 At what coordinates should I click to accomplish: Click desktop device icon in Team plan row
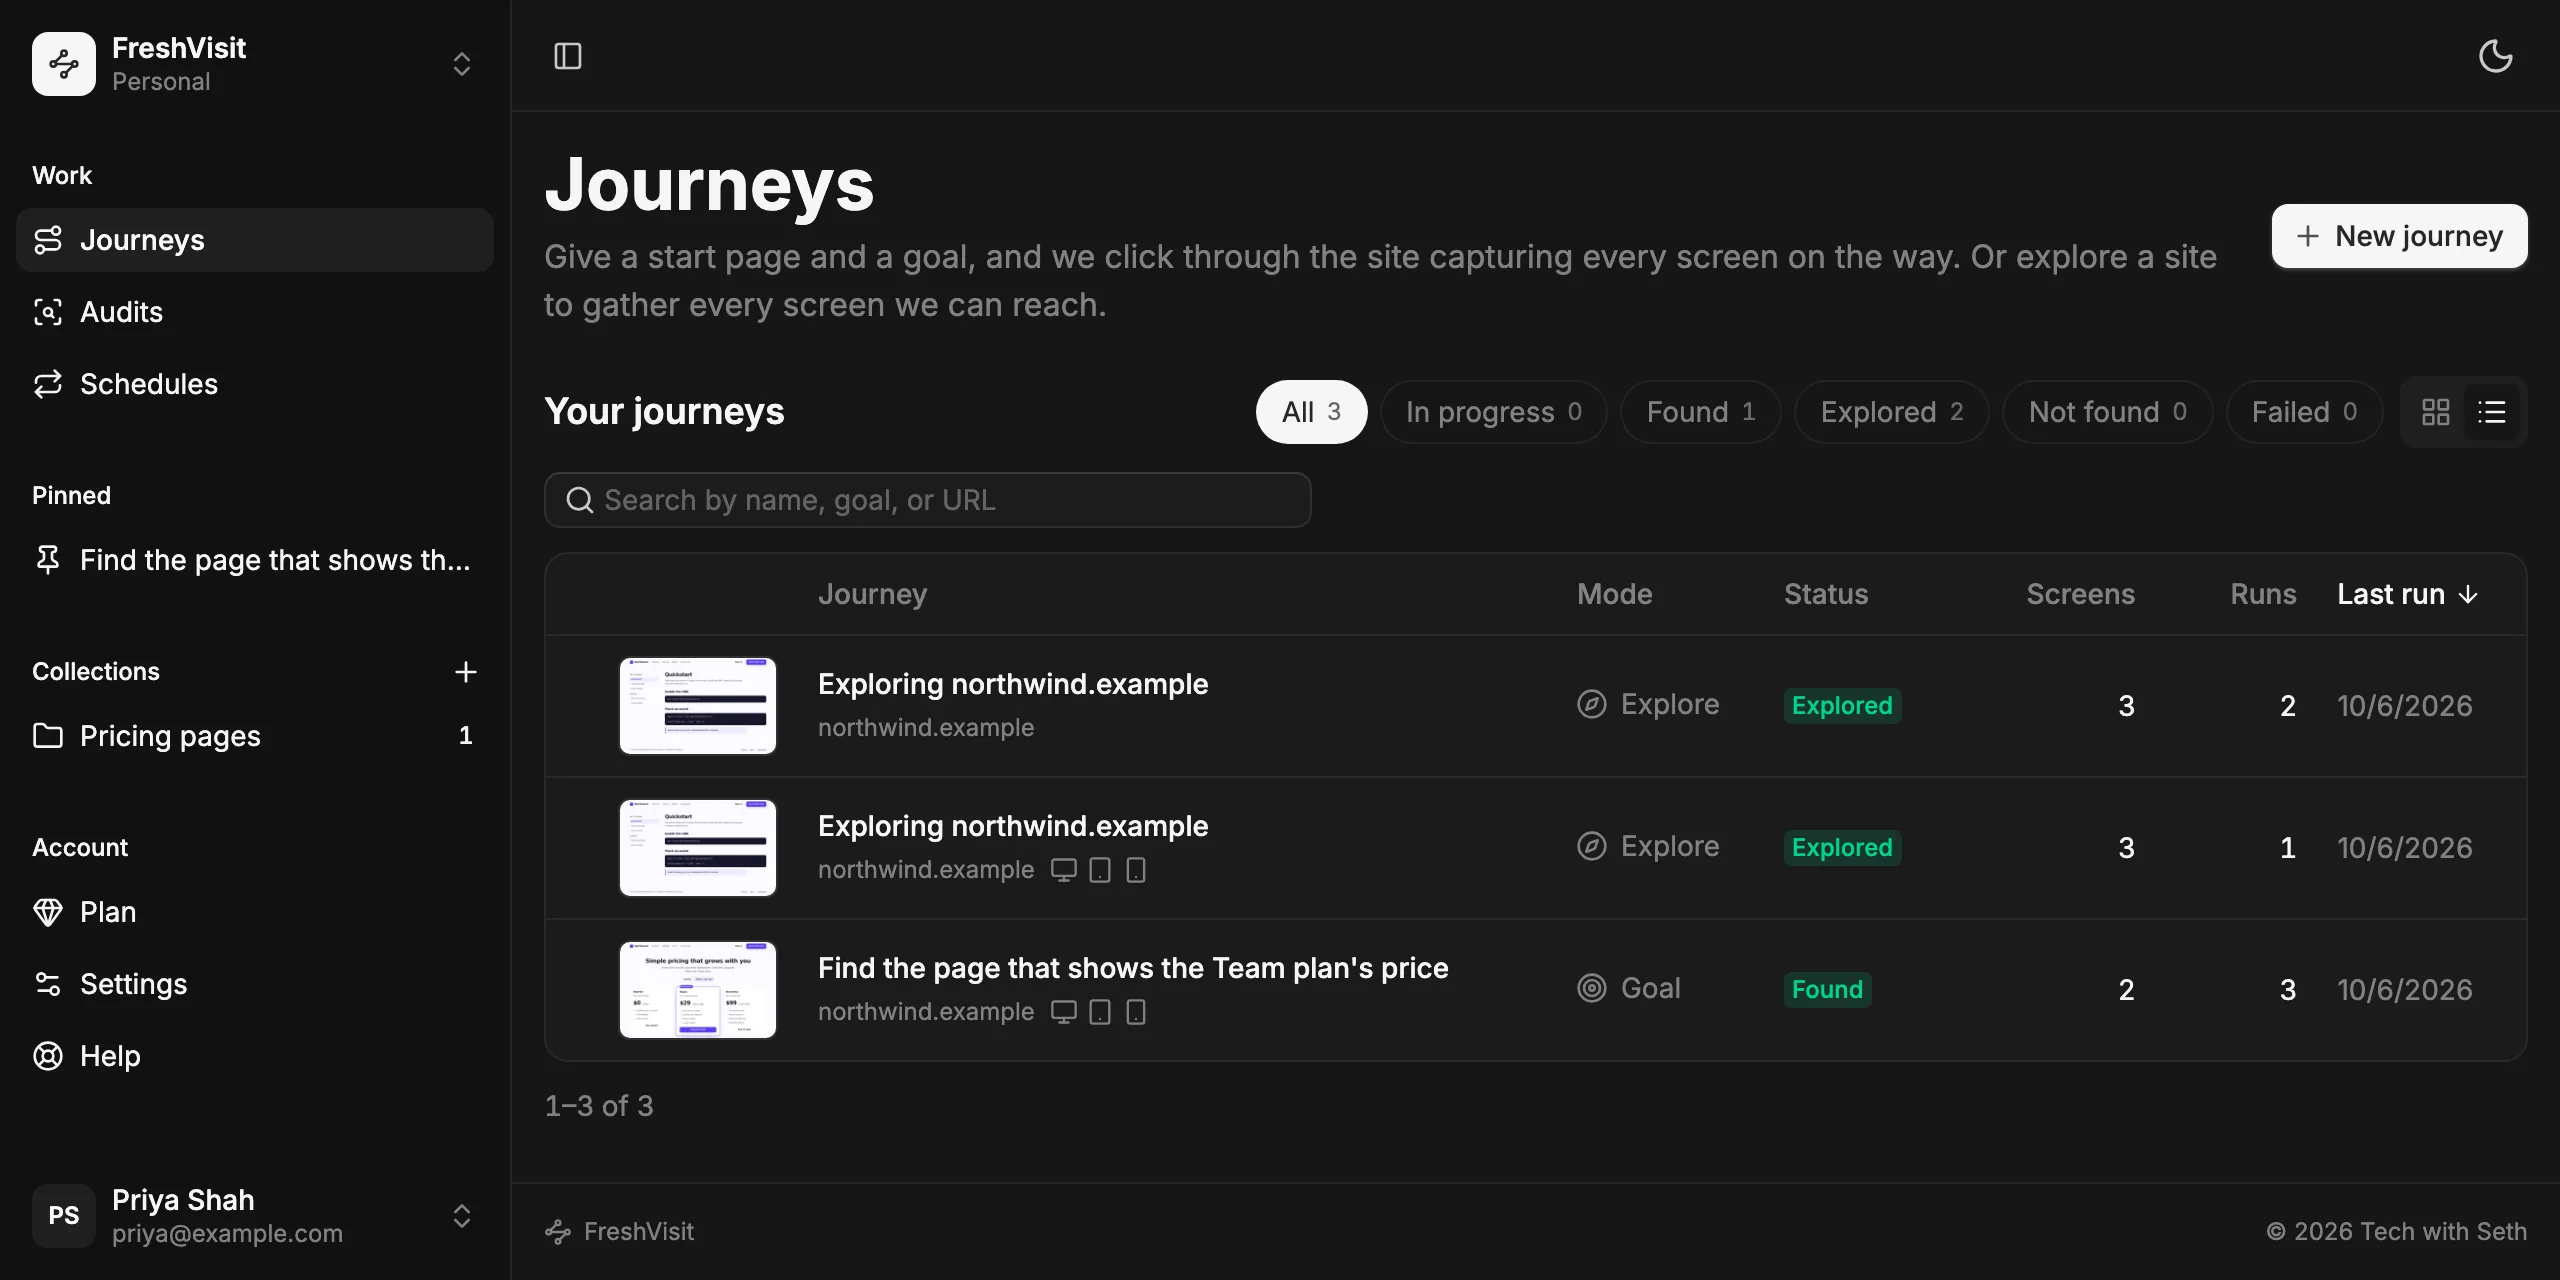(1064, 1012)
